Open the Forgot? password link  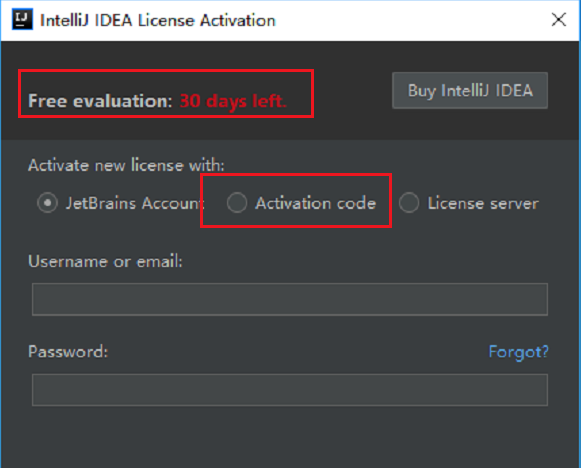point(518,352)
